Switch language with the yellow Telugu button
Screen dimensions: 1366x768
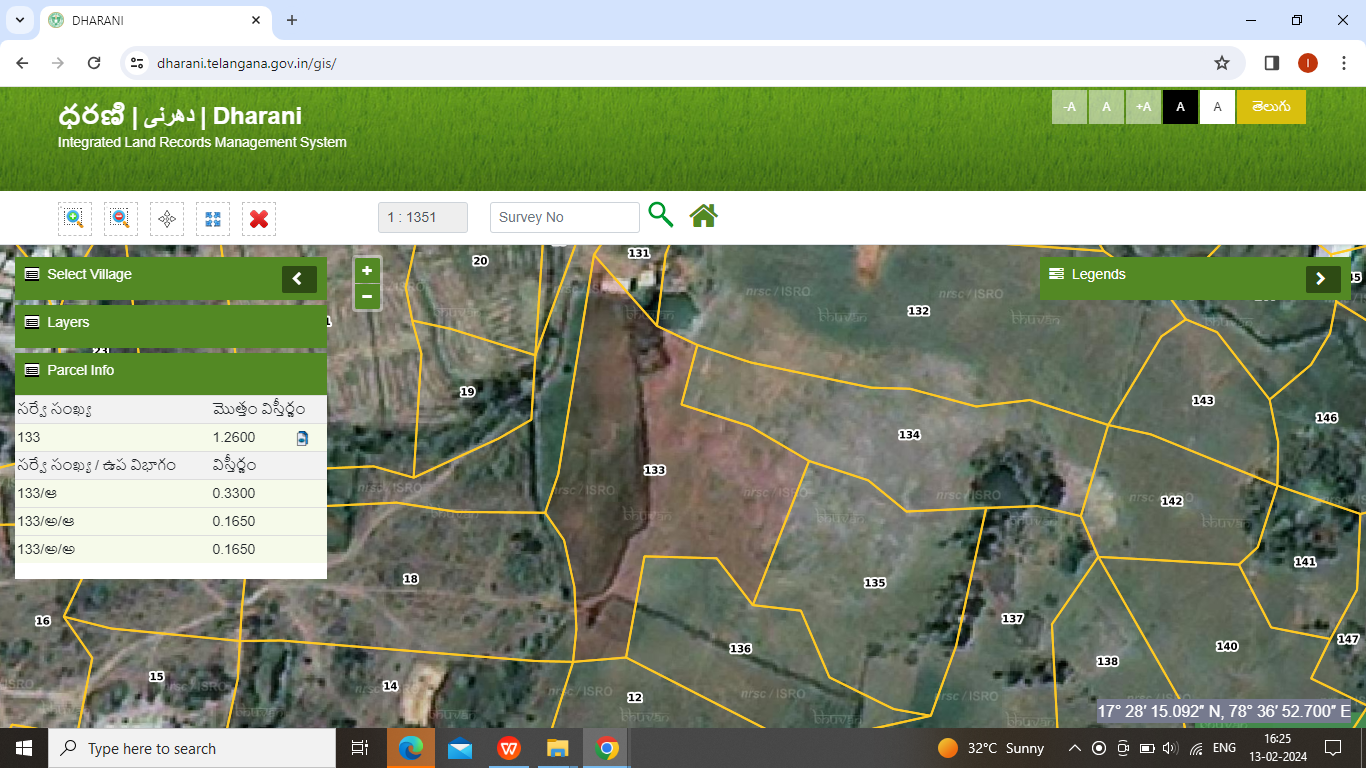1270,107
